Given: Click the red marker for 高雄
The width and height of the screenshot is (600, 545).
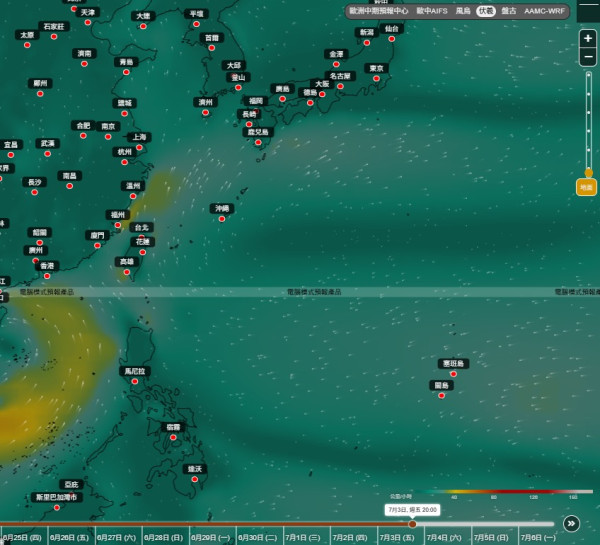Looking at the screenshot, I should (127, 272).
